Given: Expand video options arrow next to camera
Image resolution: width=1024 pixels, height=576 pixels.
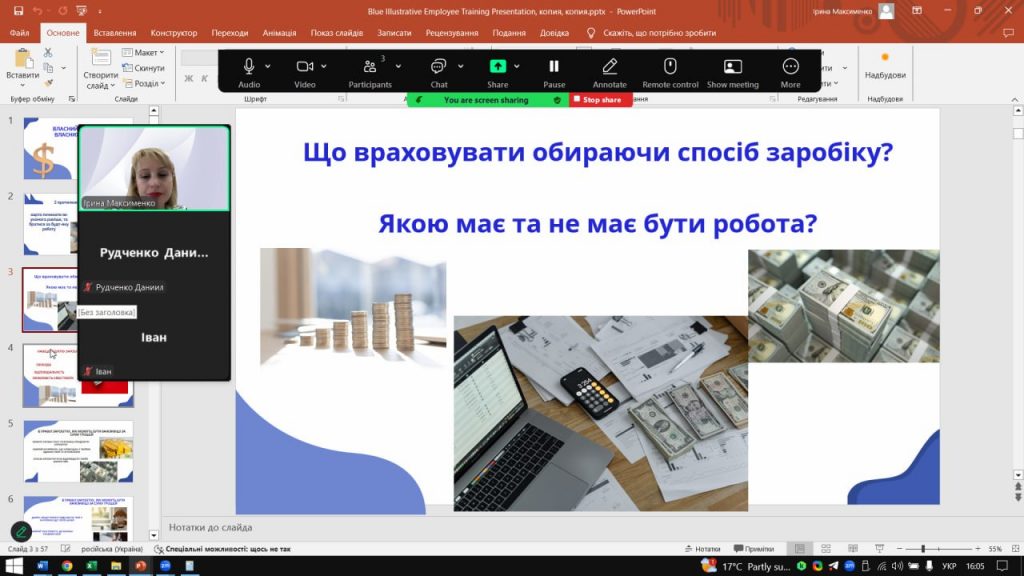Looking at the screenshot, I should pos(324,66).
